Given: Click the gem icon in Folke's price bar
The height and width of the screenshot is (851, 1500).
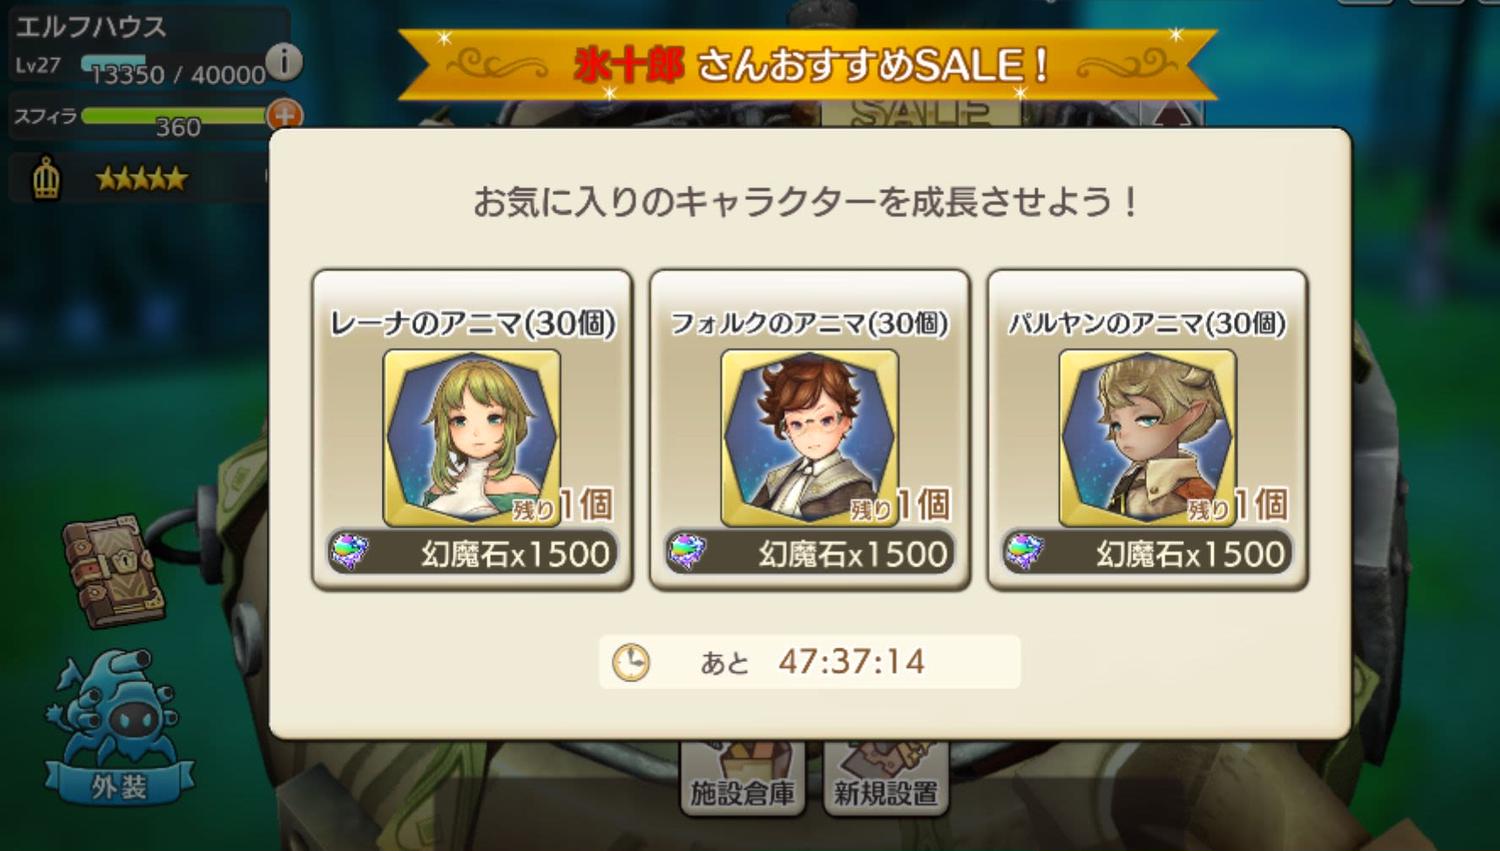Looking at the screenshot, I should point(687,551).
